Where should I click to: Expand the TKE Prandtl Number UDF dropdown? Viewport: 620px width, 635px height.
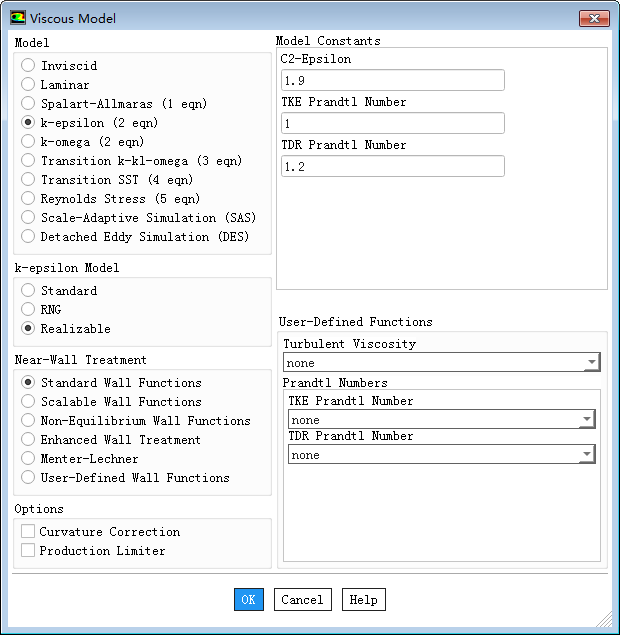442,419
